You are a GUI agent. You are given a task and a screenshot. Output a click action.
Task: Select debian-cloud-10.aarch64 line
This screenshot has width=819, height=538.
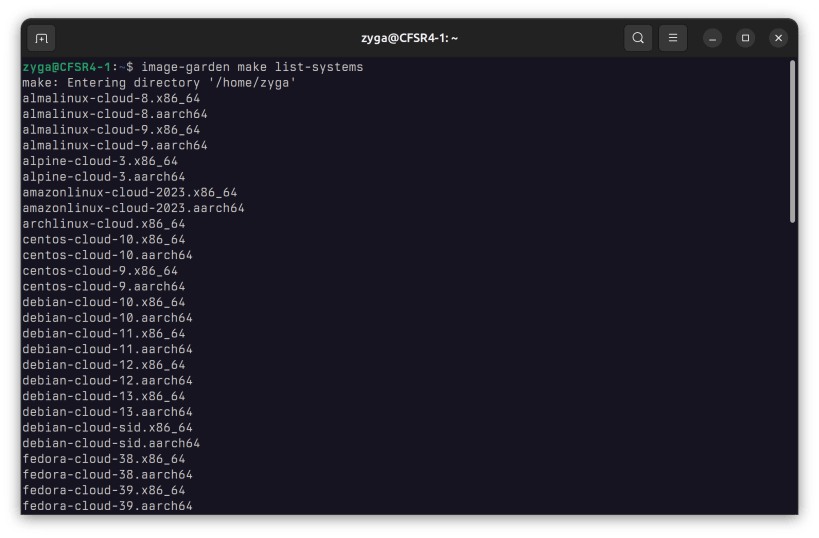tap(108, 318)
